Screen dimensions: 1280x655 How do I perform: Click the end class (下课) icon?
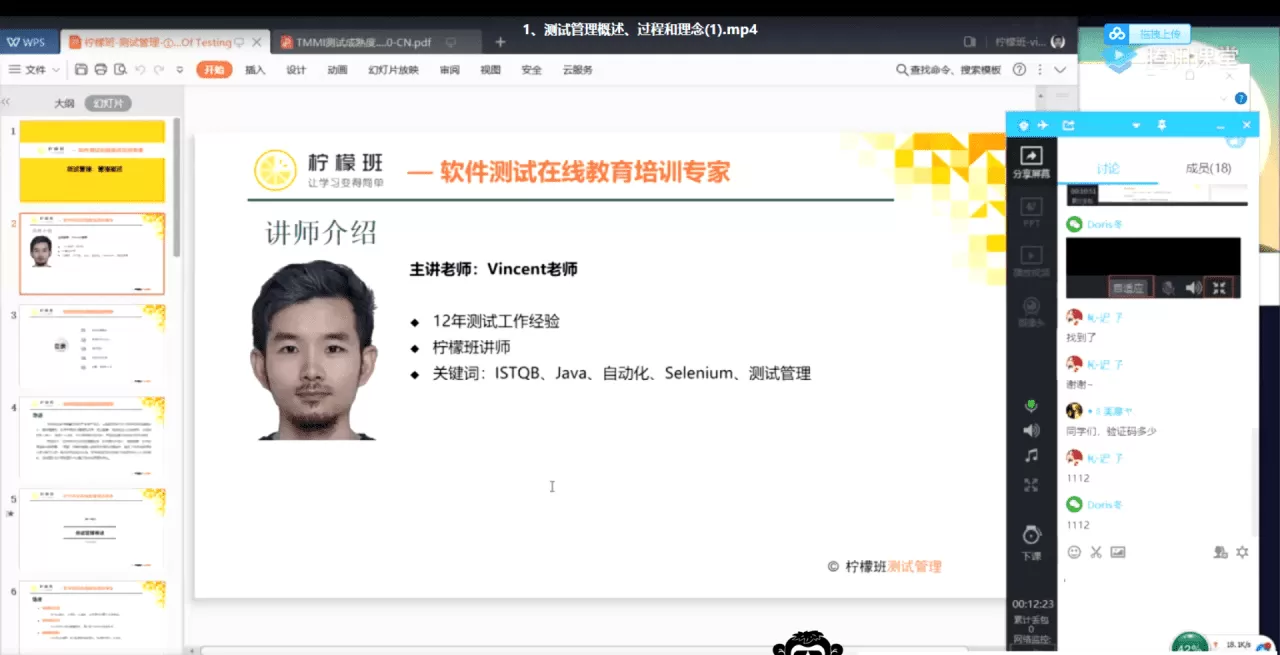click(x=1032, y=538)
